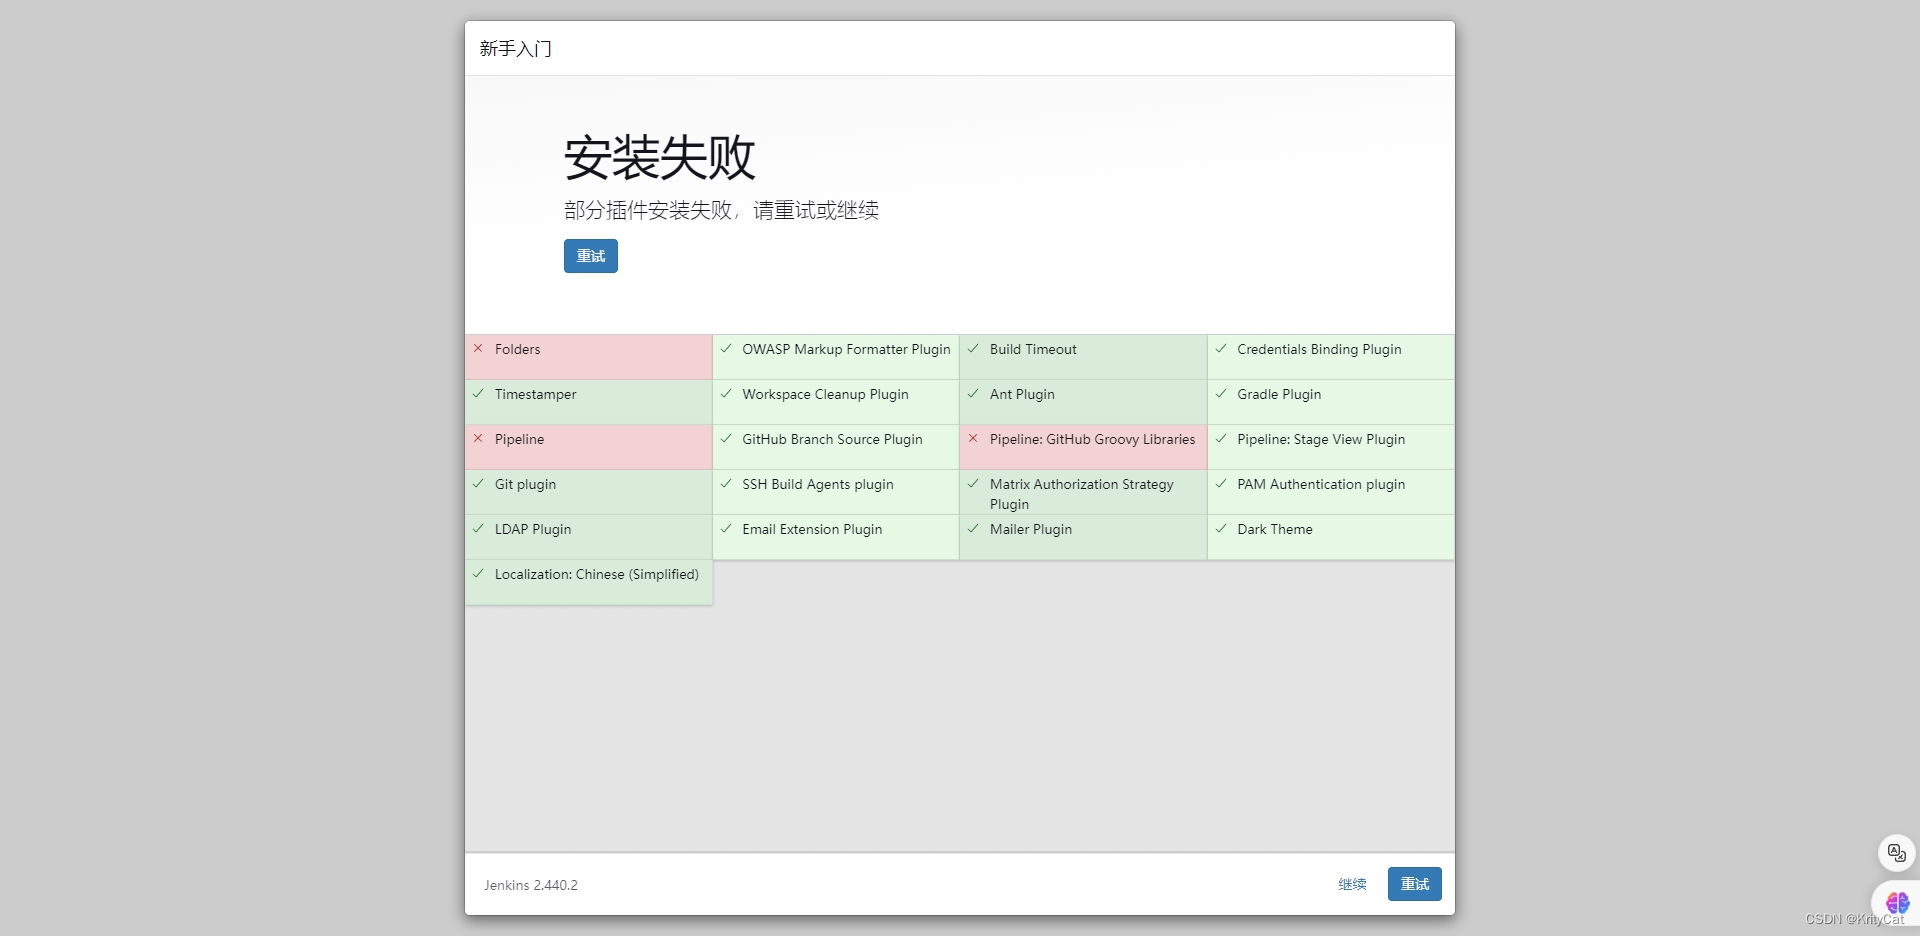
Task: Select the Git plugin label
Action: coord(525,484)
